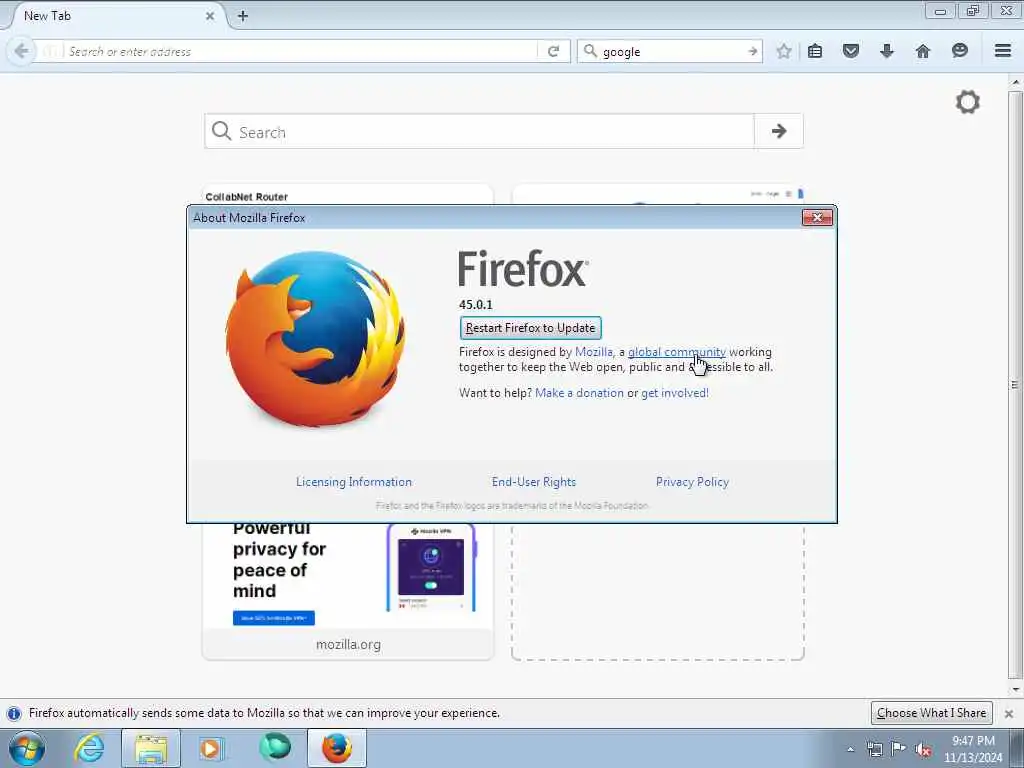This screenshot has width=1024, height=768.
Task: Click the back navigation arrow
Action: [21, 51]
